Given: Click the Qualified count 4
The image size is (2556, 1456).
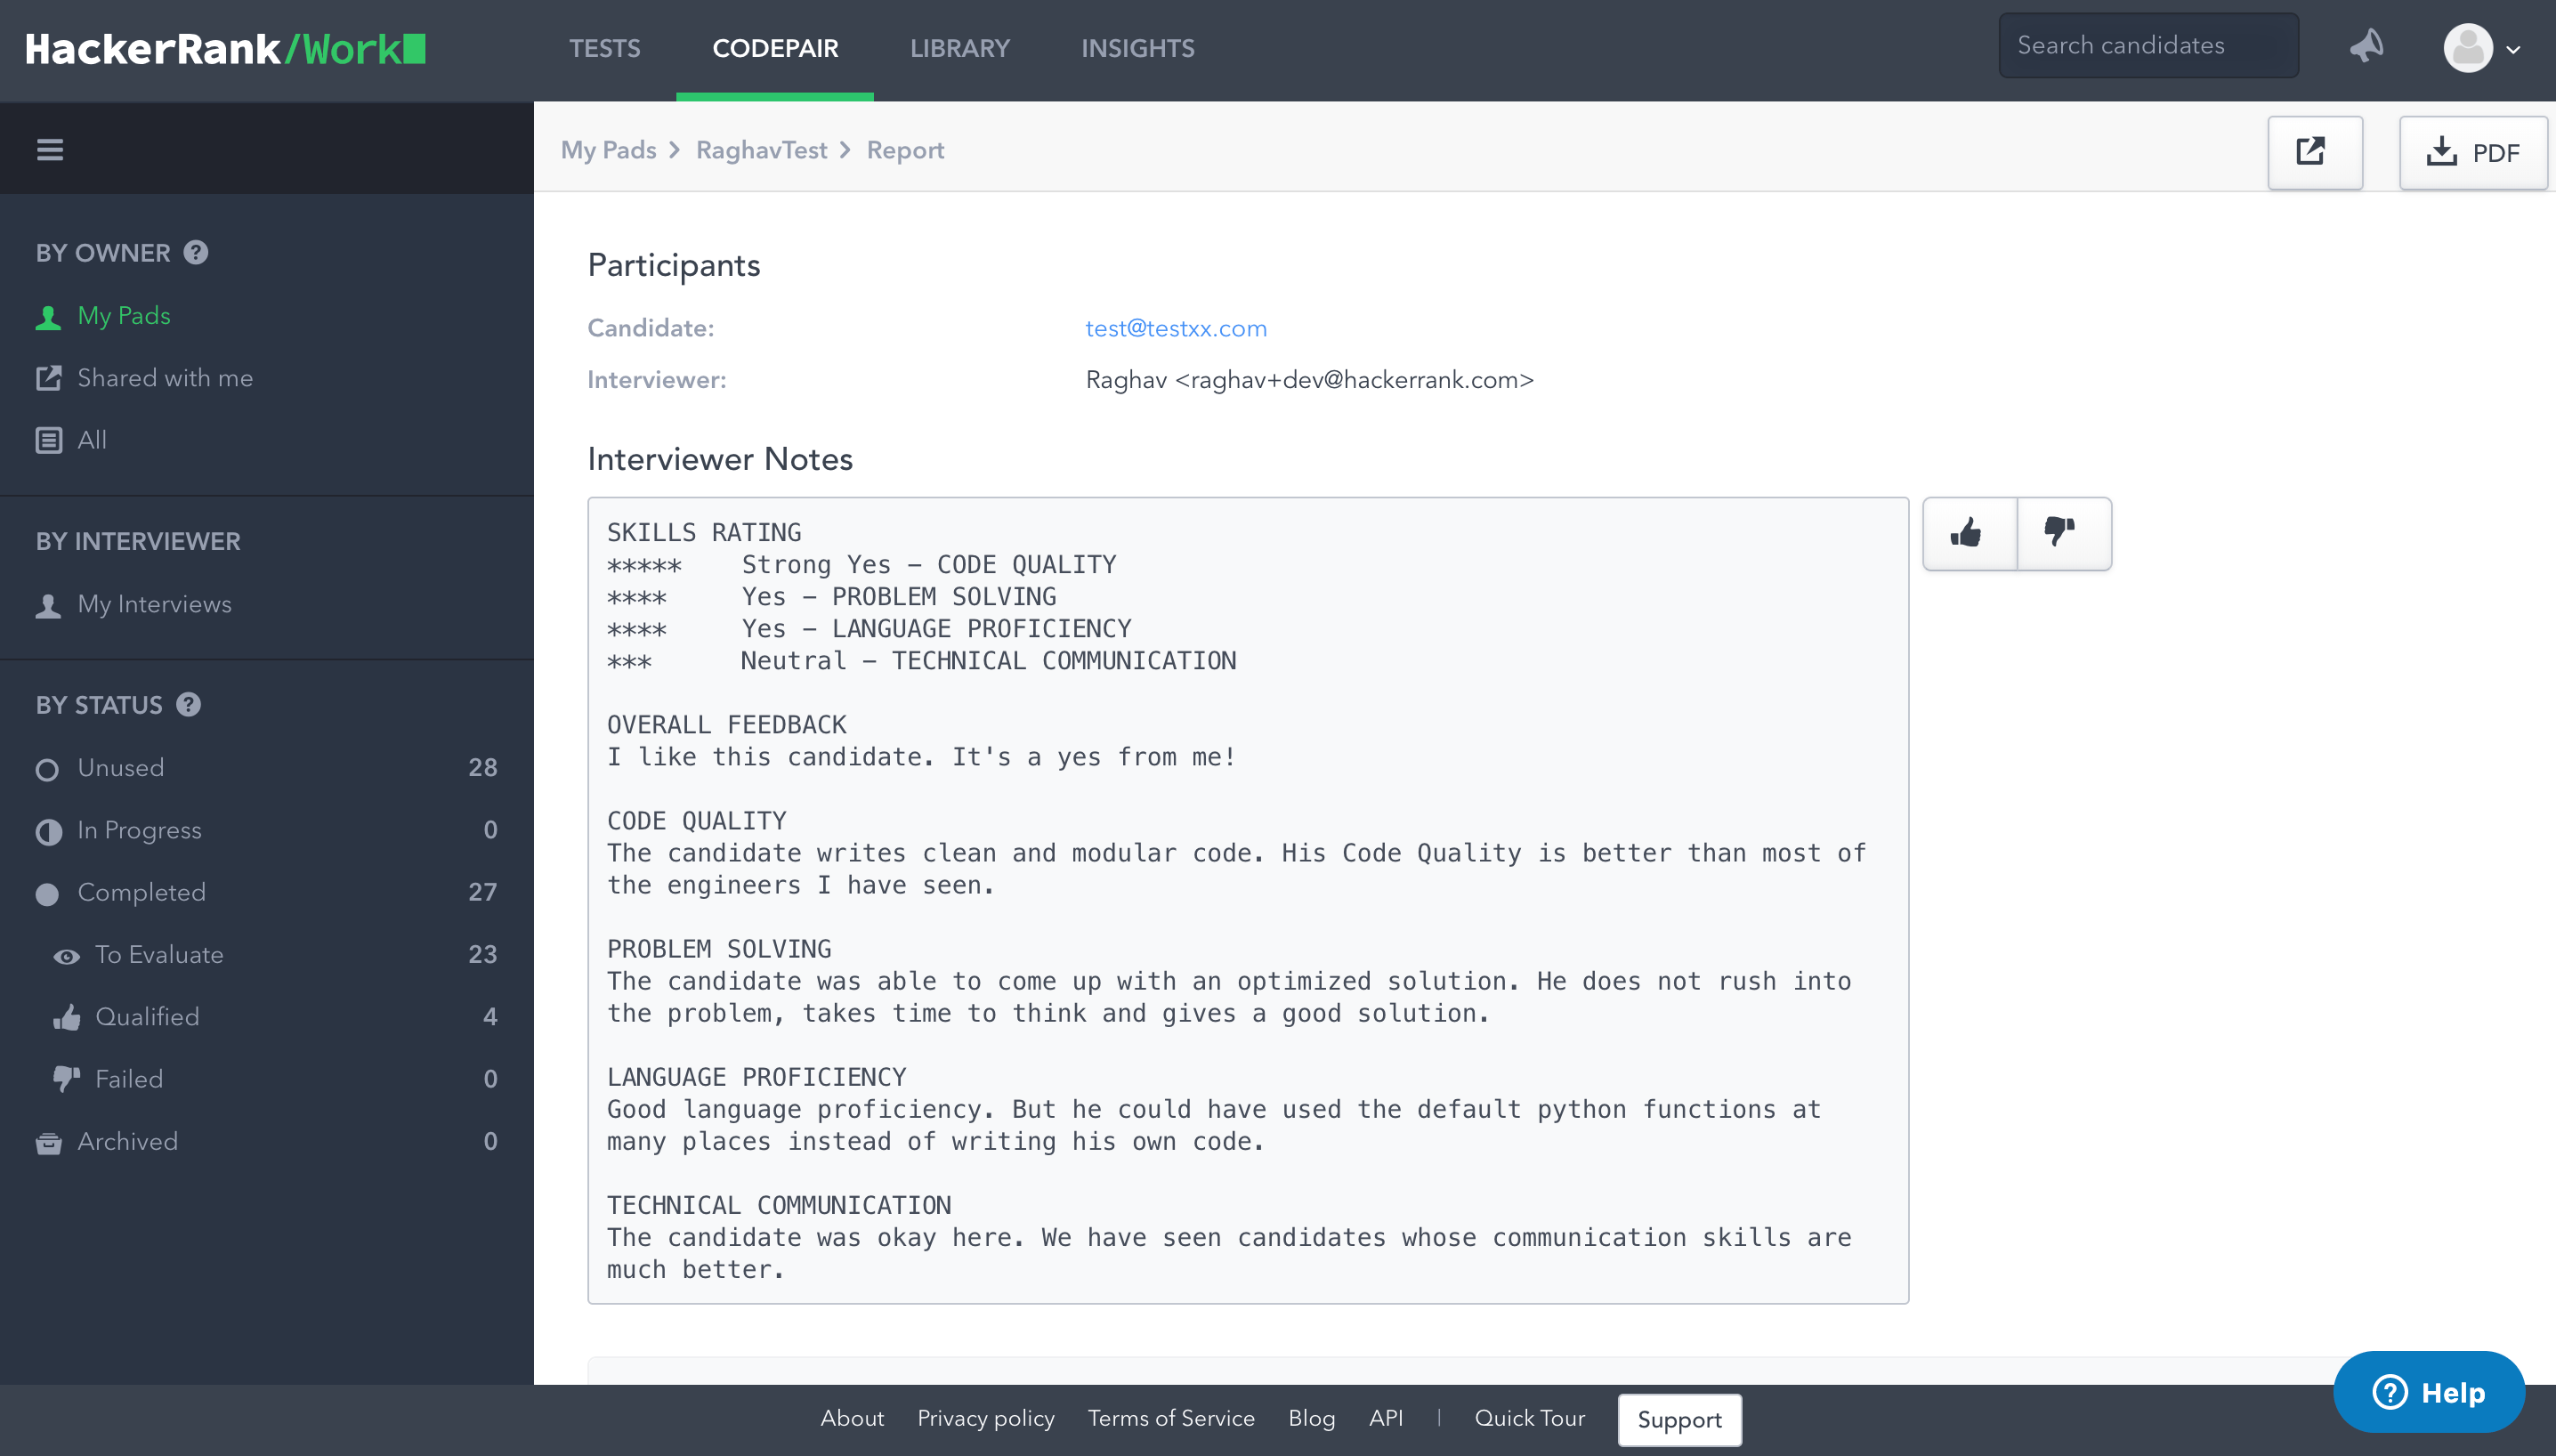Looking at the screenshot, I should click(x=490, y=1017).
